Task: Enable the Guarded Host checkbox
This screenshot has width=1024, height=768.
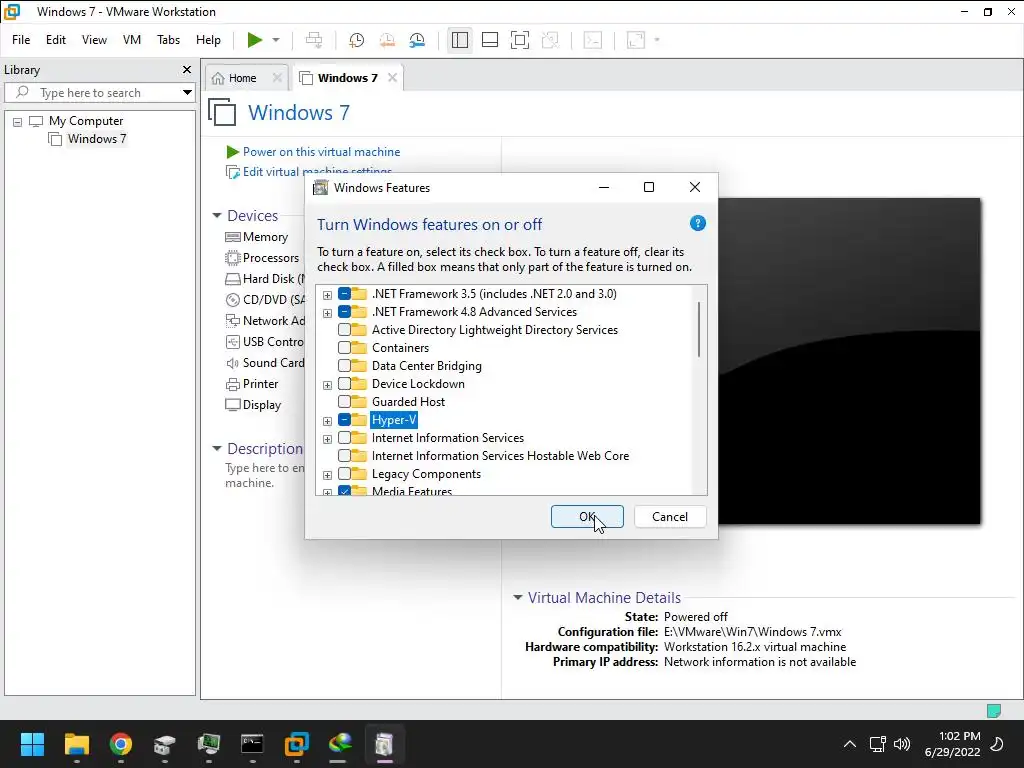Action: [x=344, y=402]
